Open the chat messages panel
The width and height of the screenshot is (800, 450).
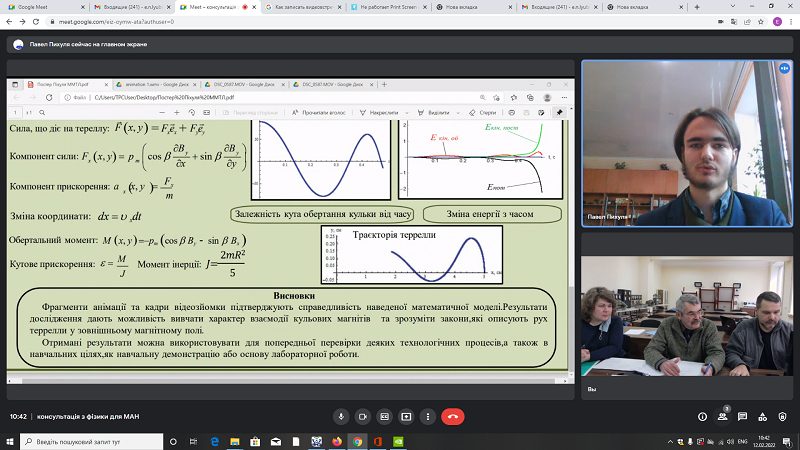click(742, 417)
